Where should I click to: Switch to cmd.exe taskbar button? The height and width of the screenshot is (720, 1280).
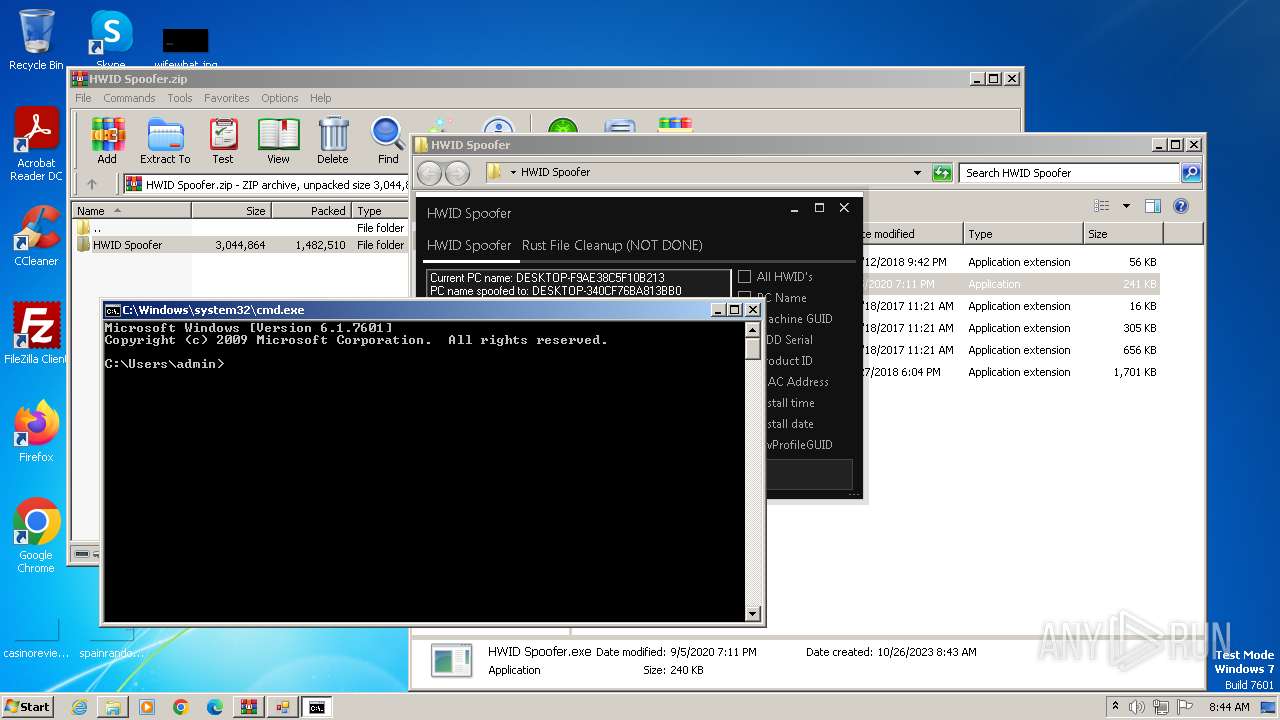(x=317, y=707)
